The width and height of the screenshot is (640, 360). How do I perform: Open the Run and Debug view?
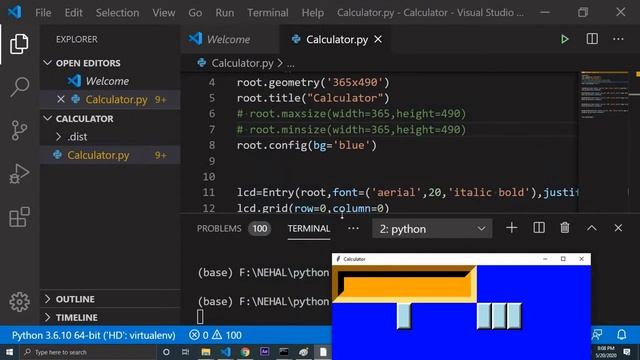[19, 174]
